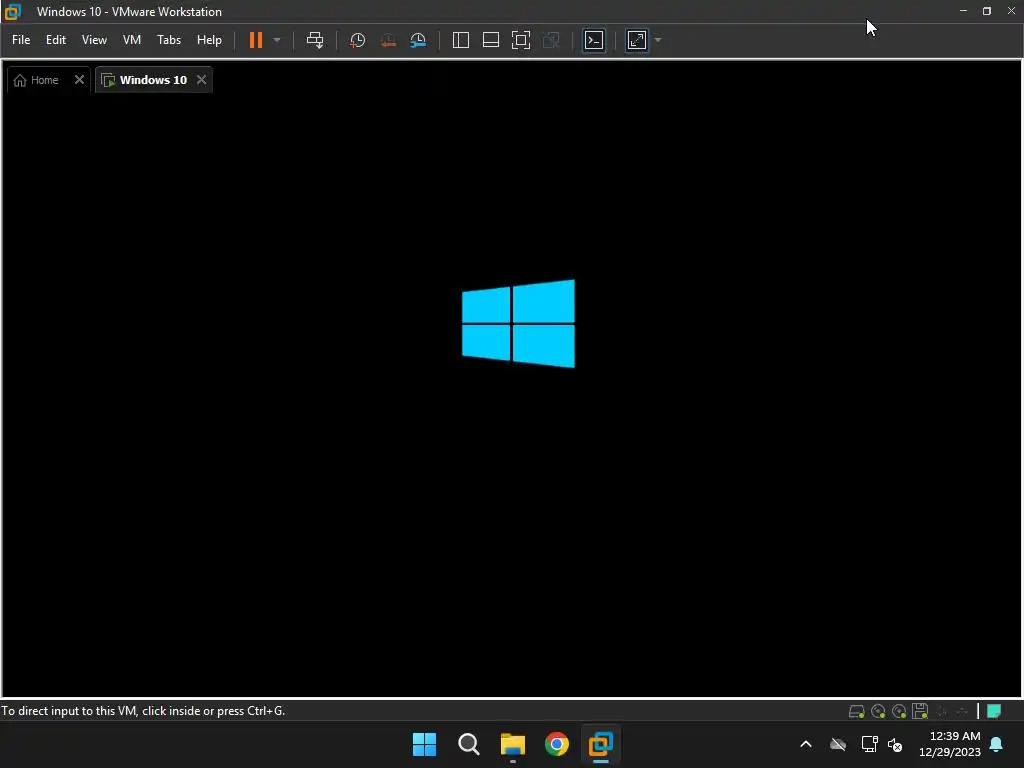Screen dimensions: 1024x768
Task: Take a snapshot of this virtual machine
Action: (357, 40)
